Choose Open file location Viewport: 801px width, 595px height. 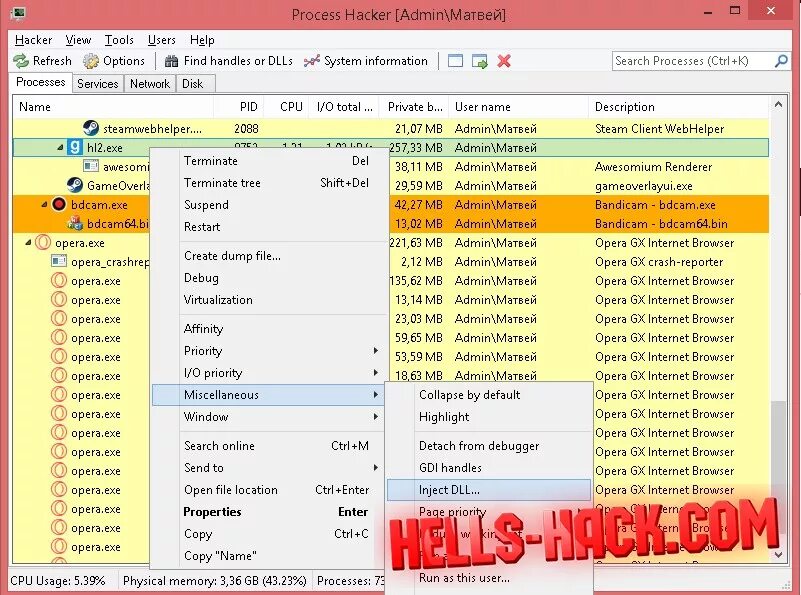click(x=270, y=490)
